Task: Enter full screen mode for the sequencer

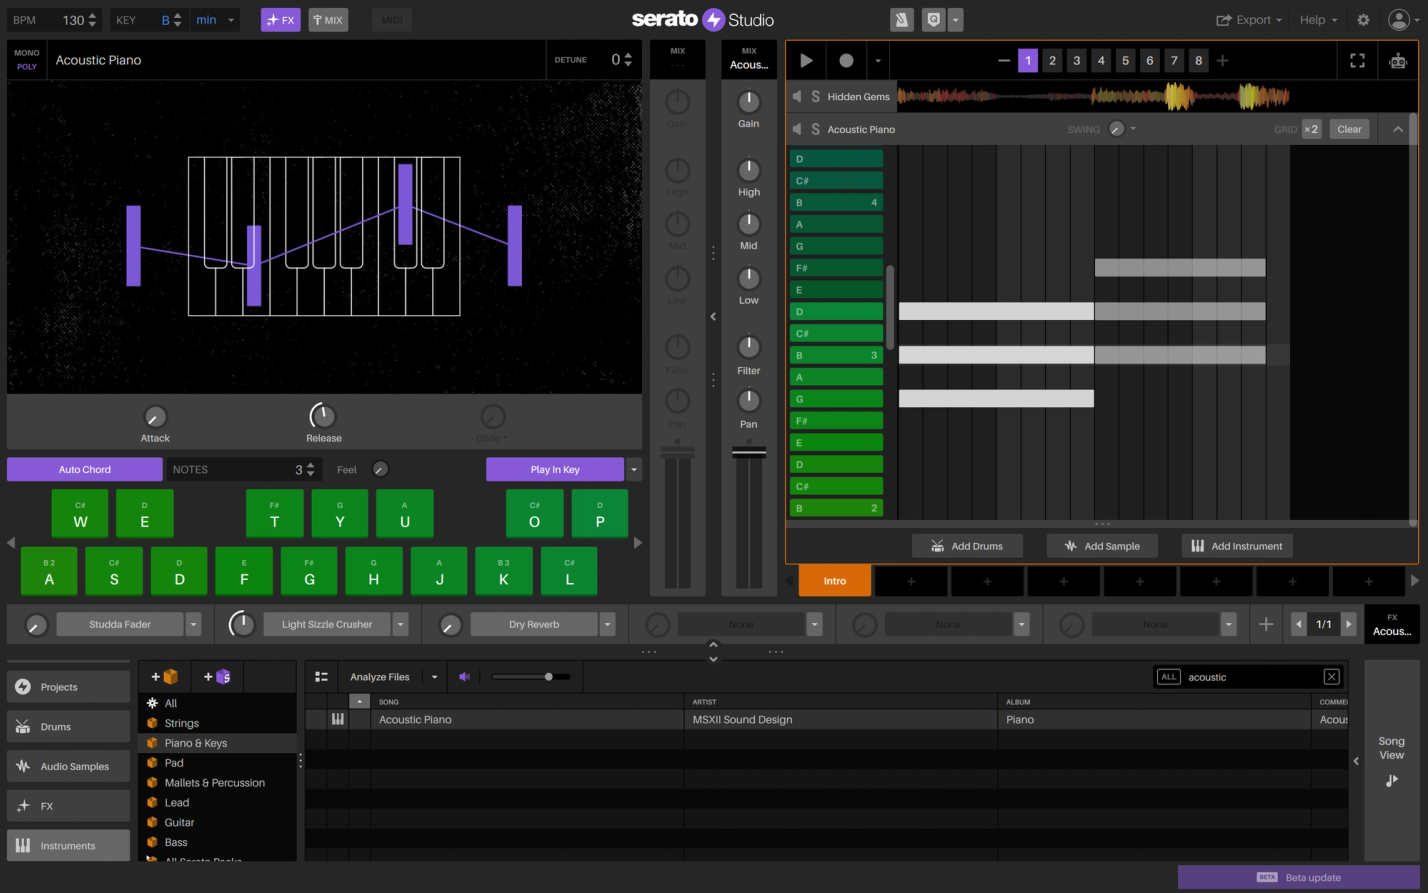Action: 1357,60
